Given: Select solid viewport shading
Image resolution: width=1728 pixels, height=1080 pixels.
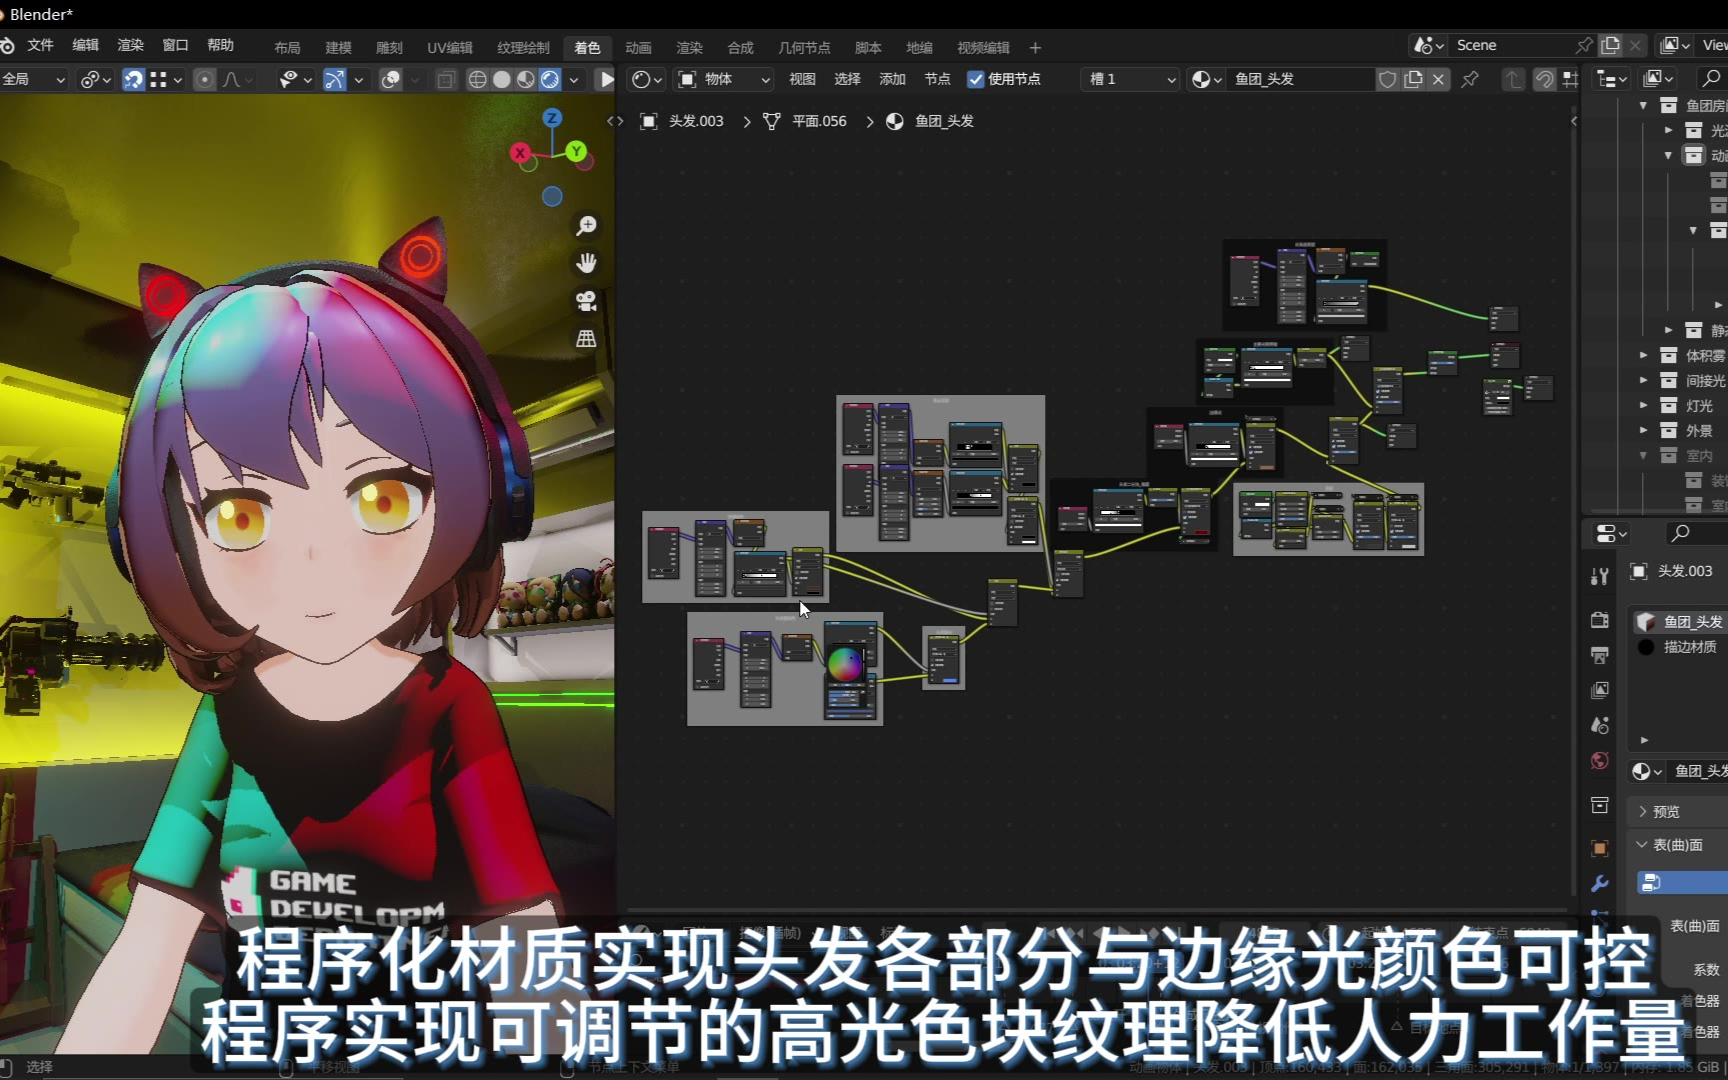Looking at the screenshot, I should click(x=502, y=79).
